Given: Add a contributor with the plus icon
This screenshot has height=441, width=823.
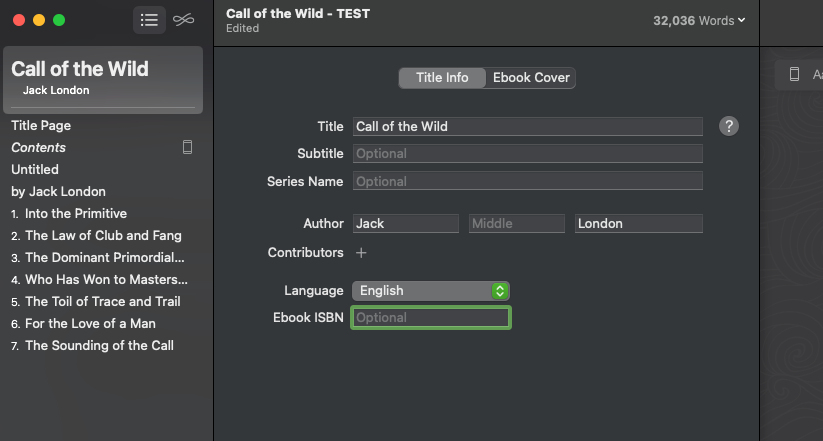Looking at the screenshot, I should point(361,253).
